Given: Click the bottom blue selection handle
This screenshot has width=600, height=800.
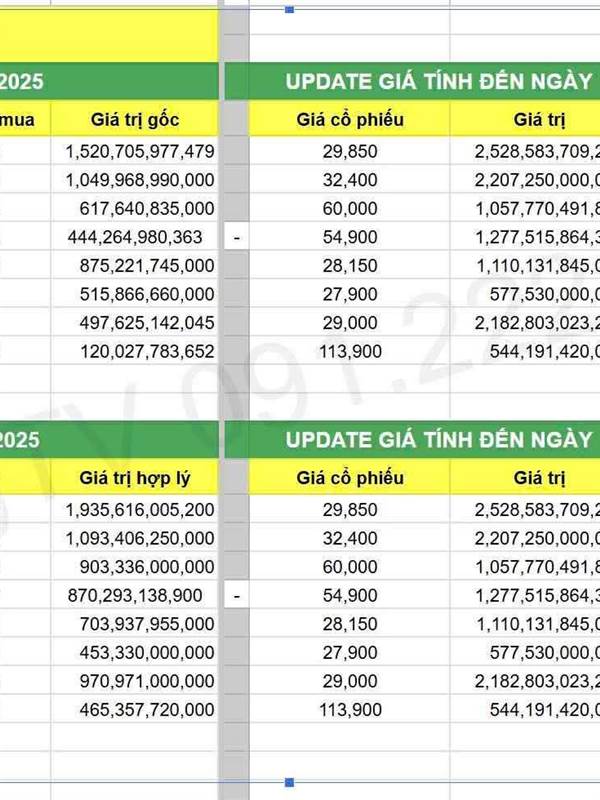Looking at the screenshot, I should (290, 782).
